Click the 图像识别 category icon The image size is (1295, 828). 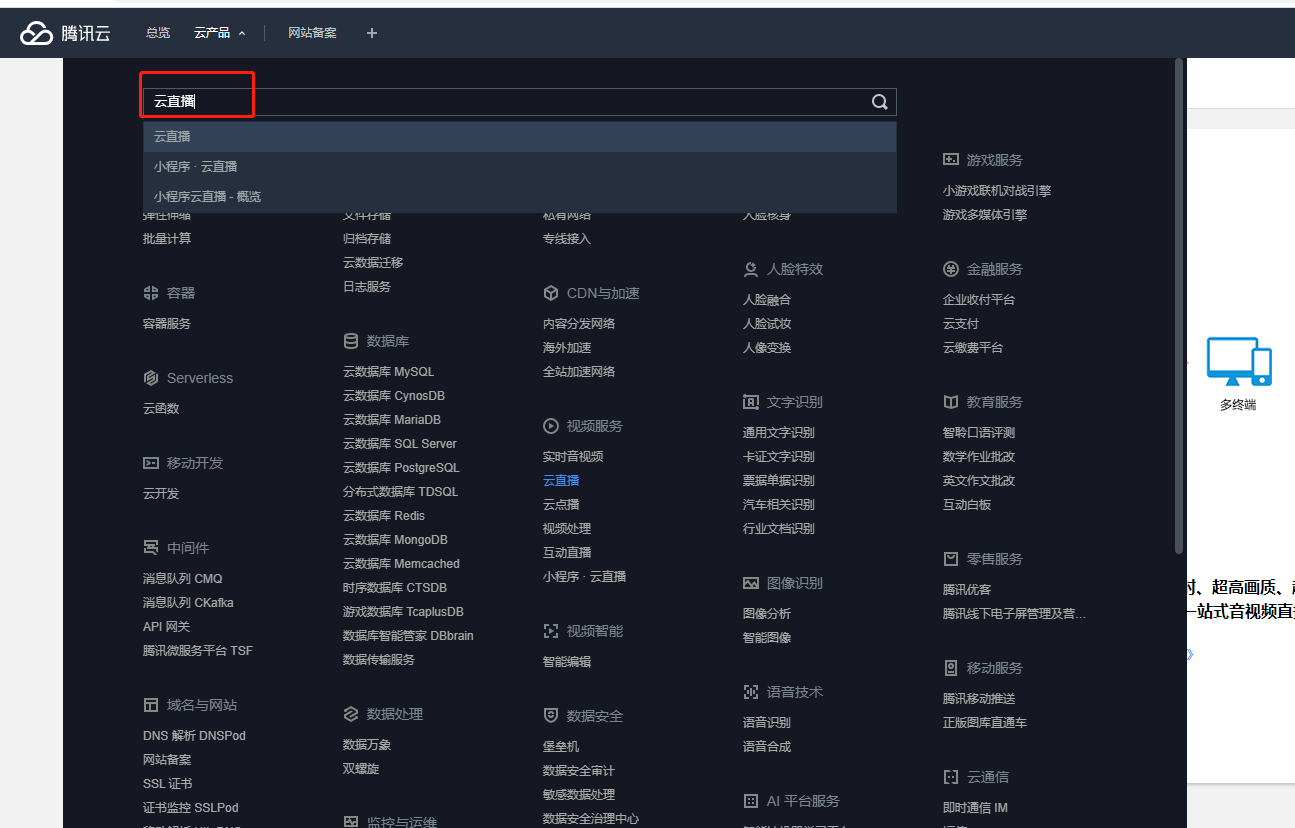click(x=751, y=583)
